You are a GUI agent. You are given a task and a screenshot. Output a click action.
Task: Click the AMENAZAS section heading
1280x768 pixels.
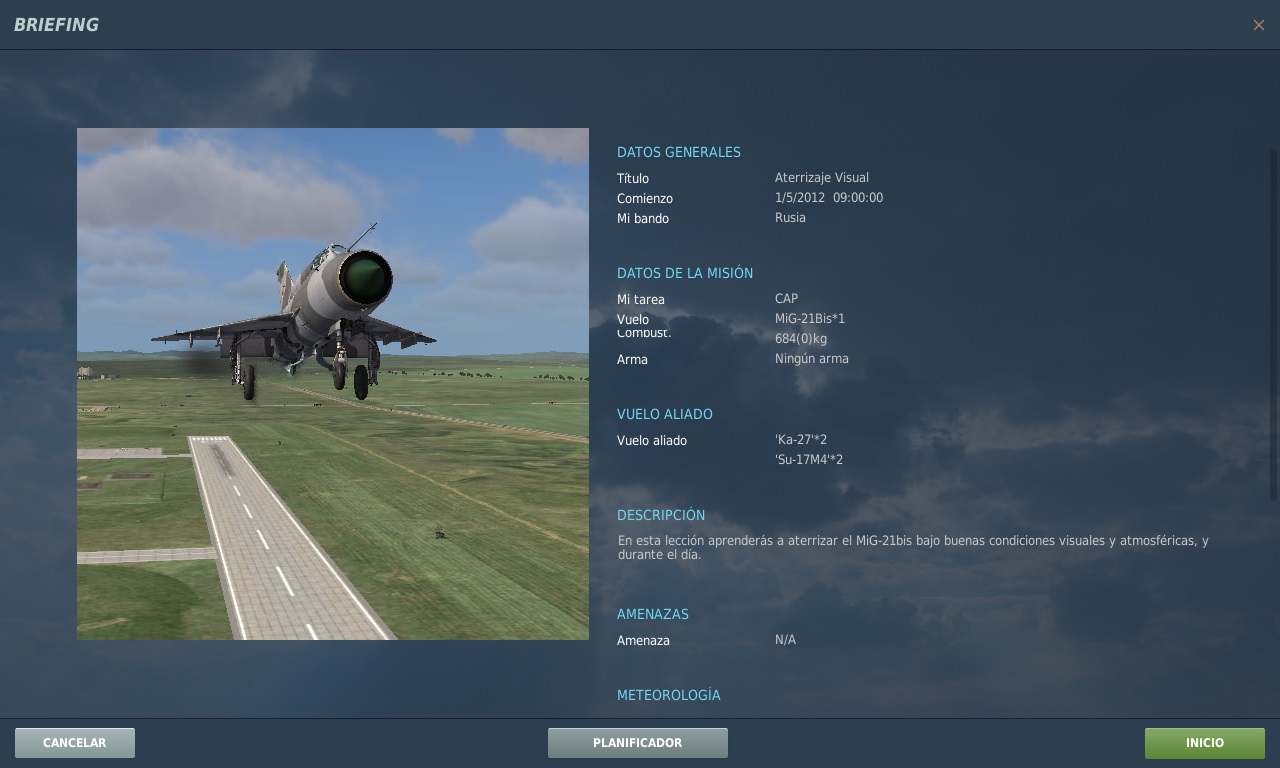pos(652,614)
